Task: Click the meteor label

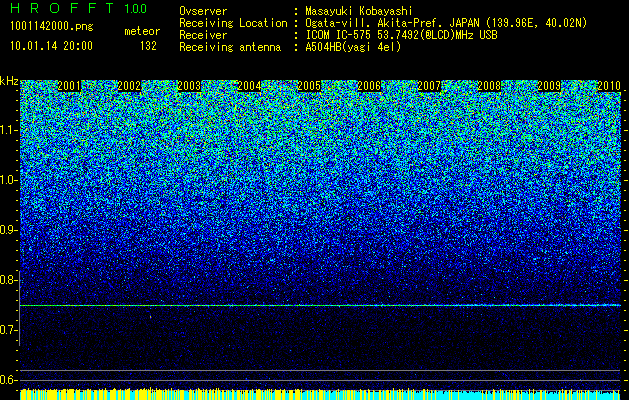Action: (x=142, y=31)
